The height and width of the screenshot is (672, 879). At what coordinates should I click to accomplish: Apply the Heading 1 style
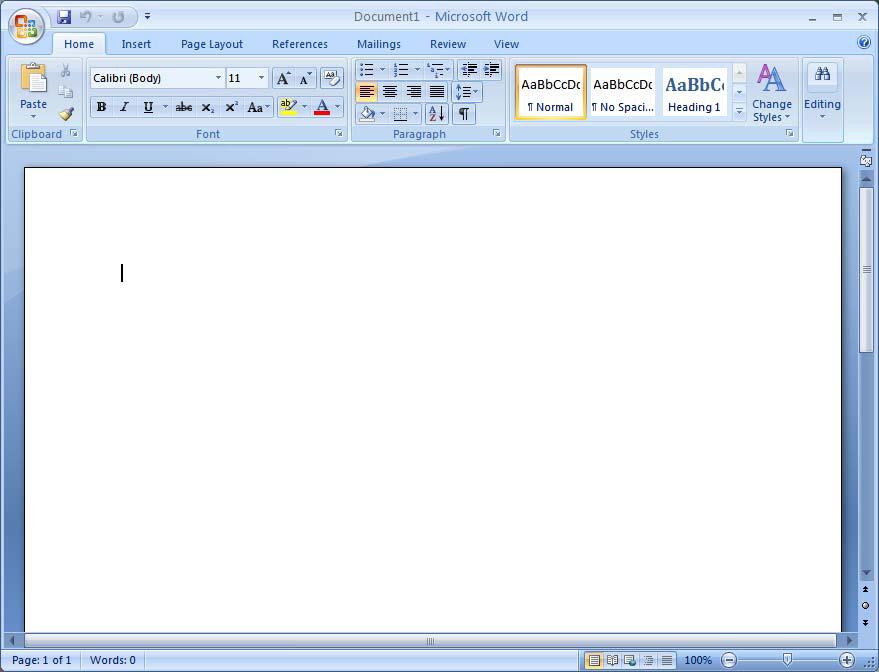pos(694,92)
